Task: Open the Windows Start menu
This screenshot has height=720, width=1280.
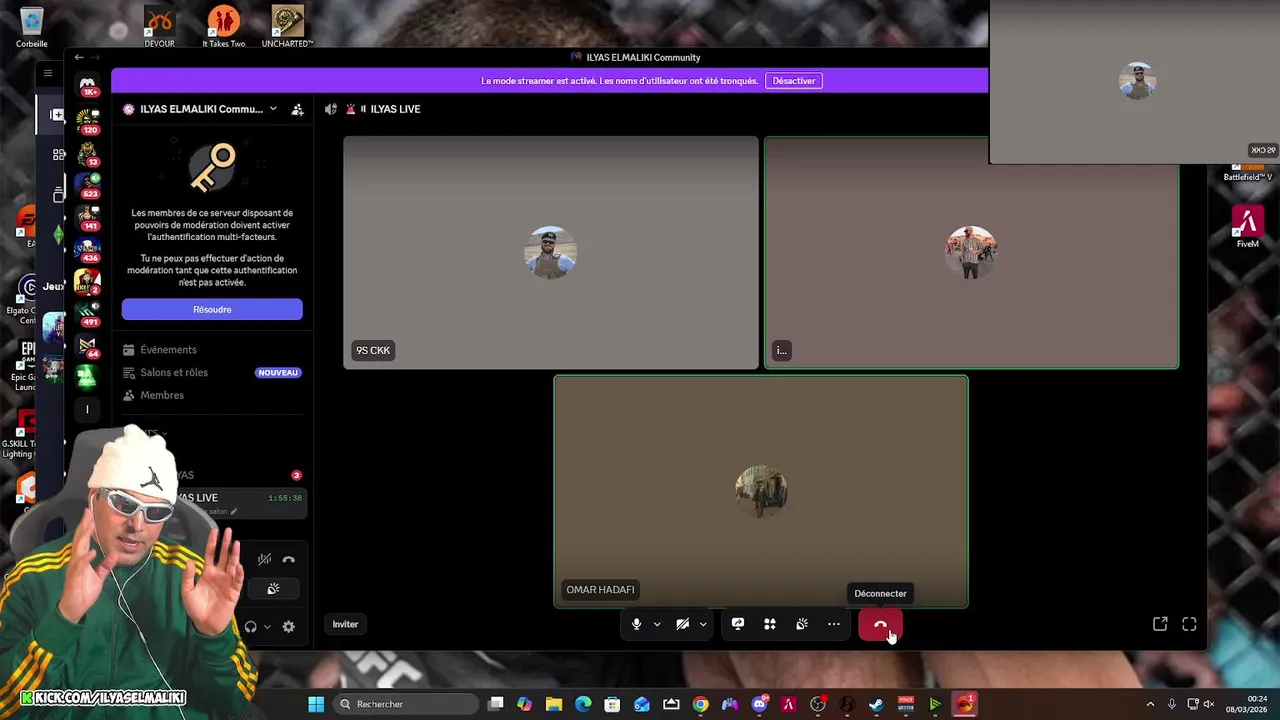Action: click(x=316, y=704)
